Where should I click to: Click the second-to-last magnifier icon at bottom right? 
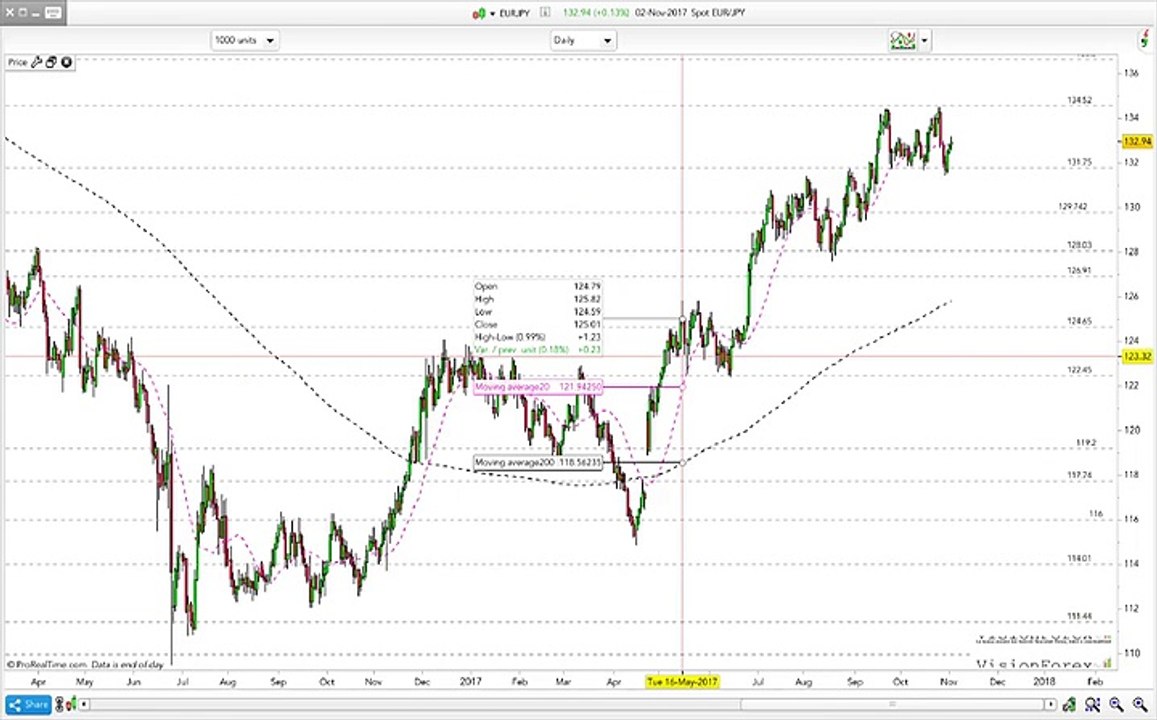tap(1116, 705)
